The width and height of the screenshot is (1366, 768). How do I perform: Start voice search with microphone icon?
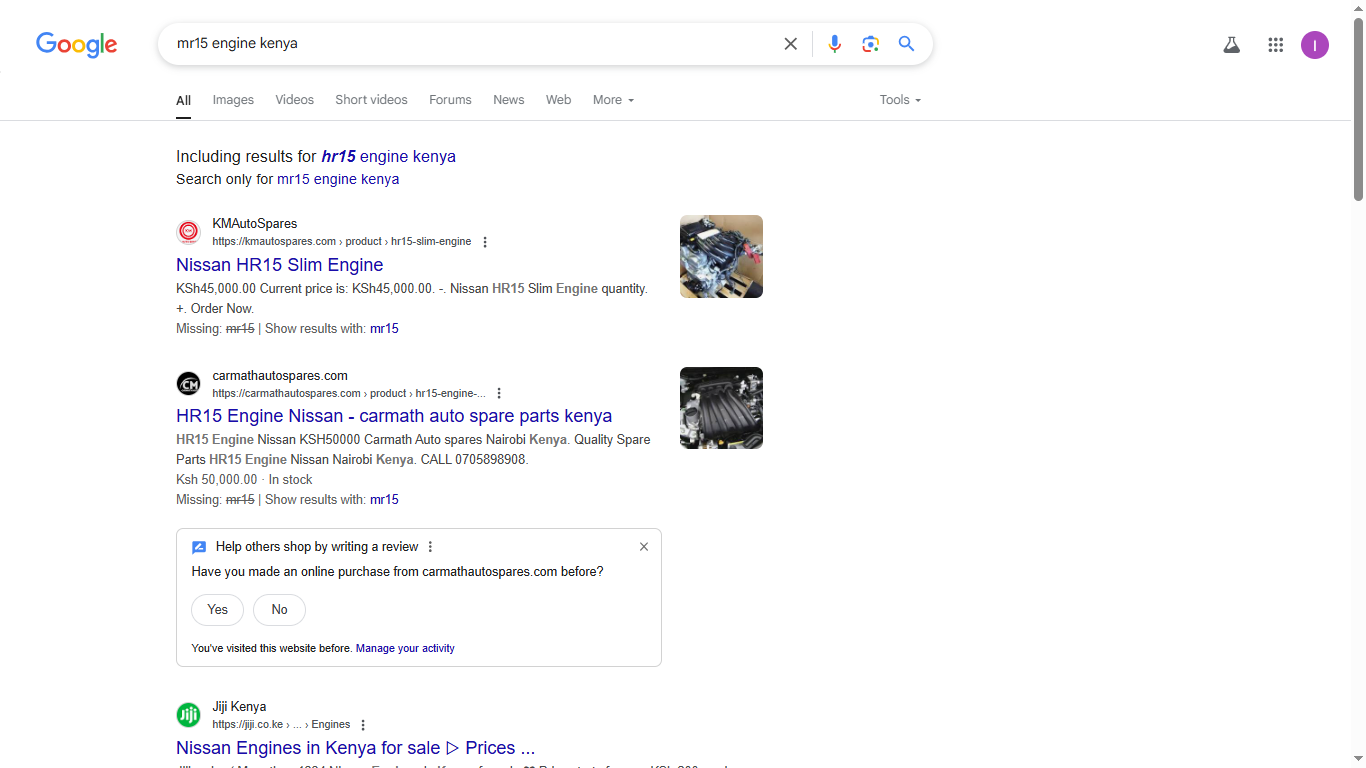[x=835, y=44]
